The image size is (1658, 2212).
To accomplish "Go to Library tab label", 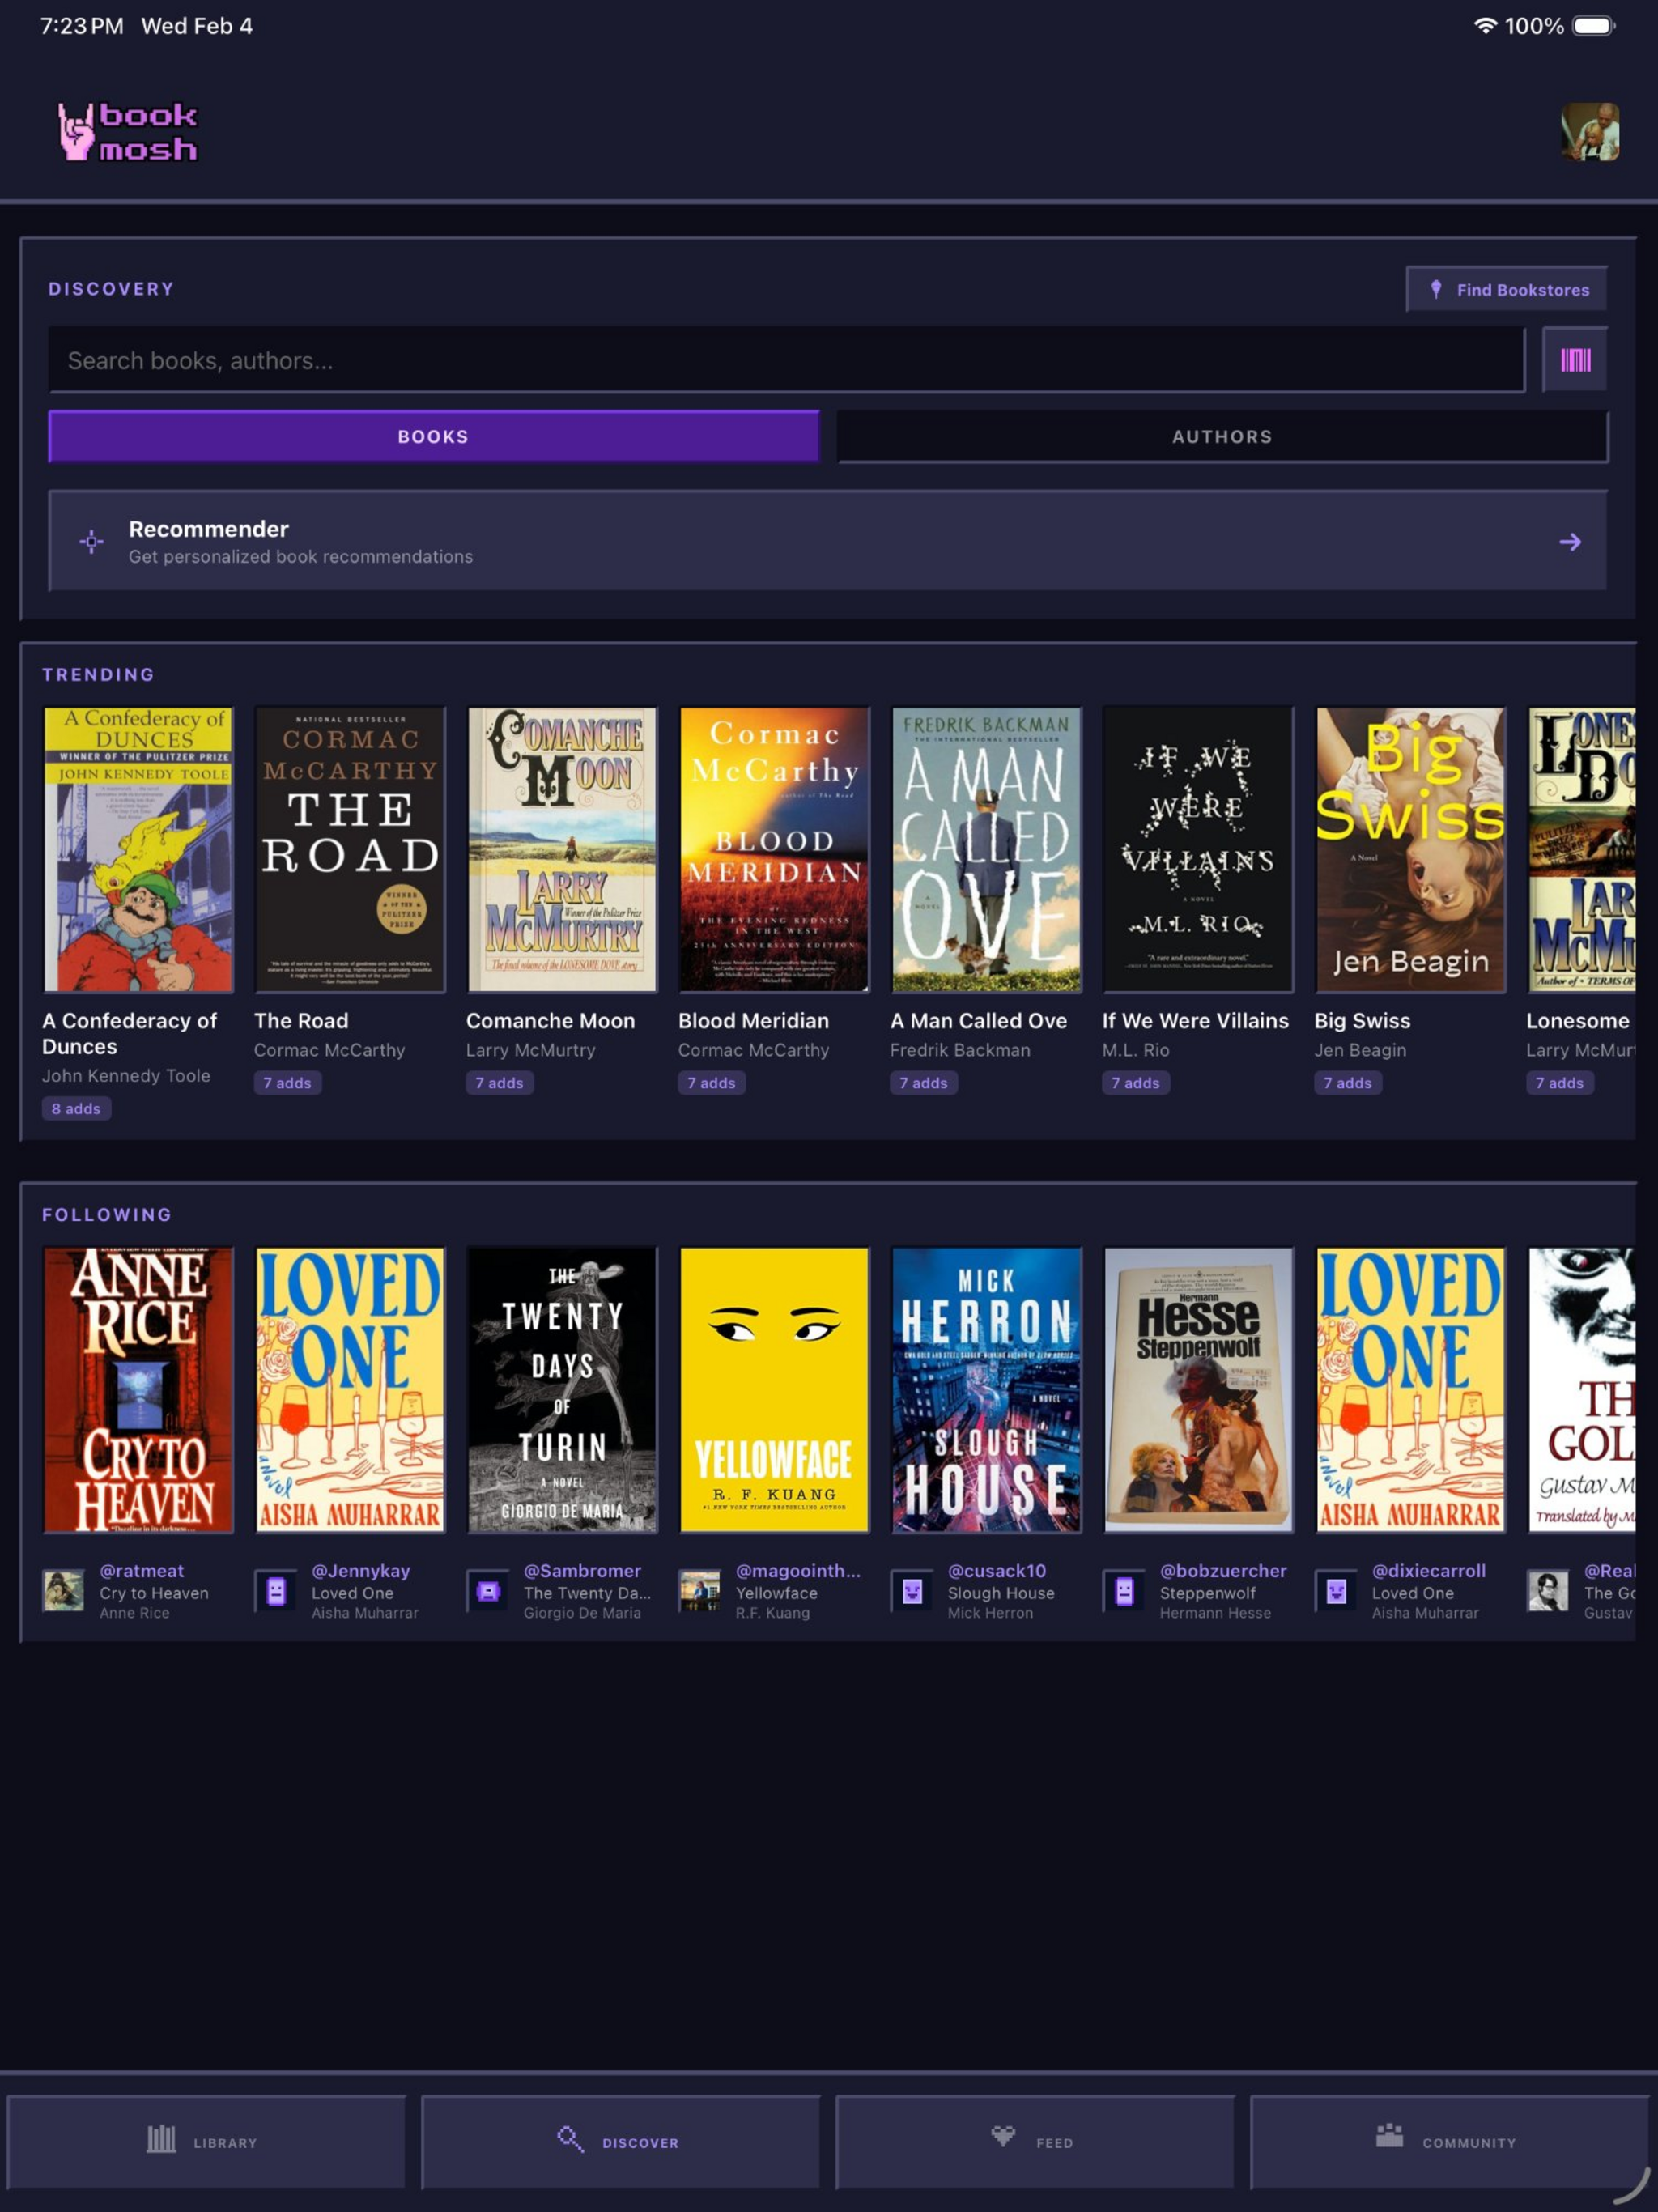I will coord(225,2143).
